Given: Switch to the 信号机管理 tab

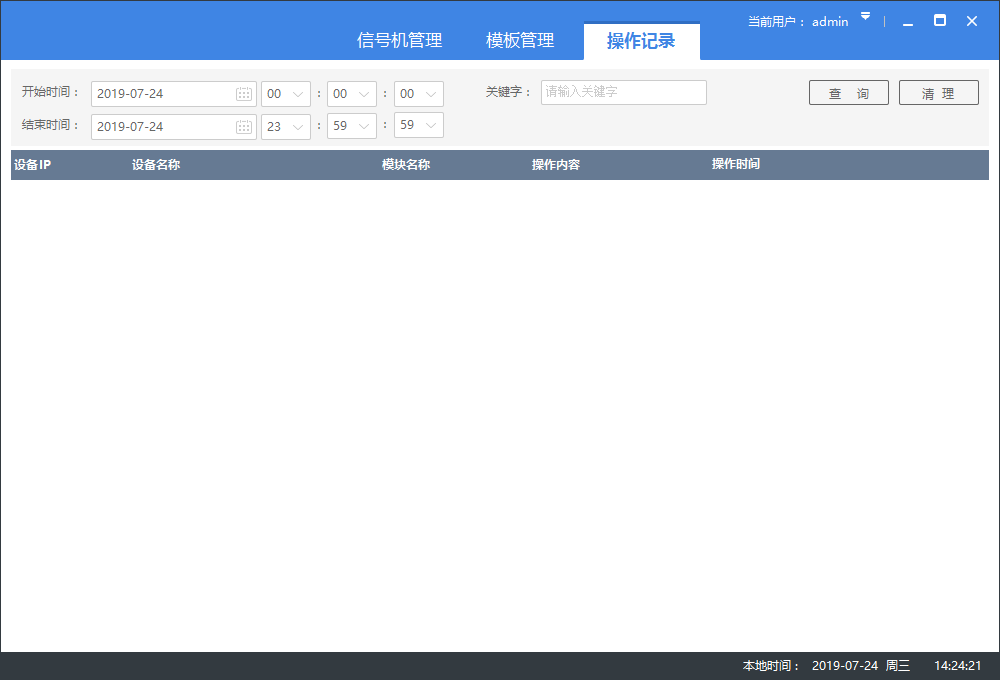Looking at the screenshot, I should (399, 41).
